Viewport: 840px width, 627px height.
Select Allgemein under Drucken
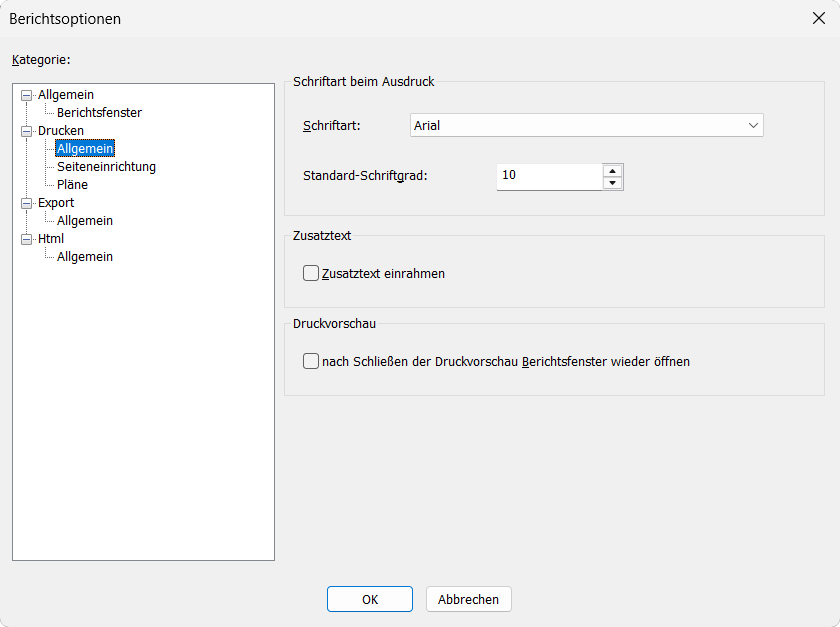tap(85, 148)
